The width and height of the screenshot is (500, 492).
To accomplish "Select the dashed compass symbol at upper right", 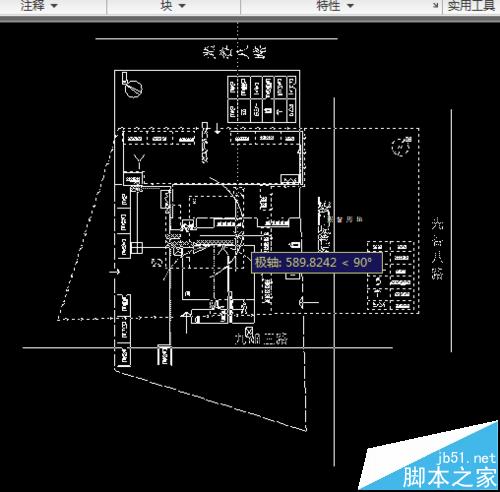I will (401, 146).
